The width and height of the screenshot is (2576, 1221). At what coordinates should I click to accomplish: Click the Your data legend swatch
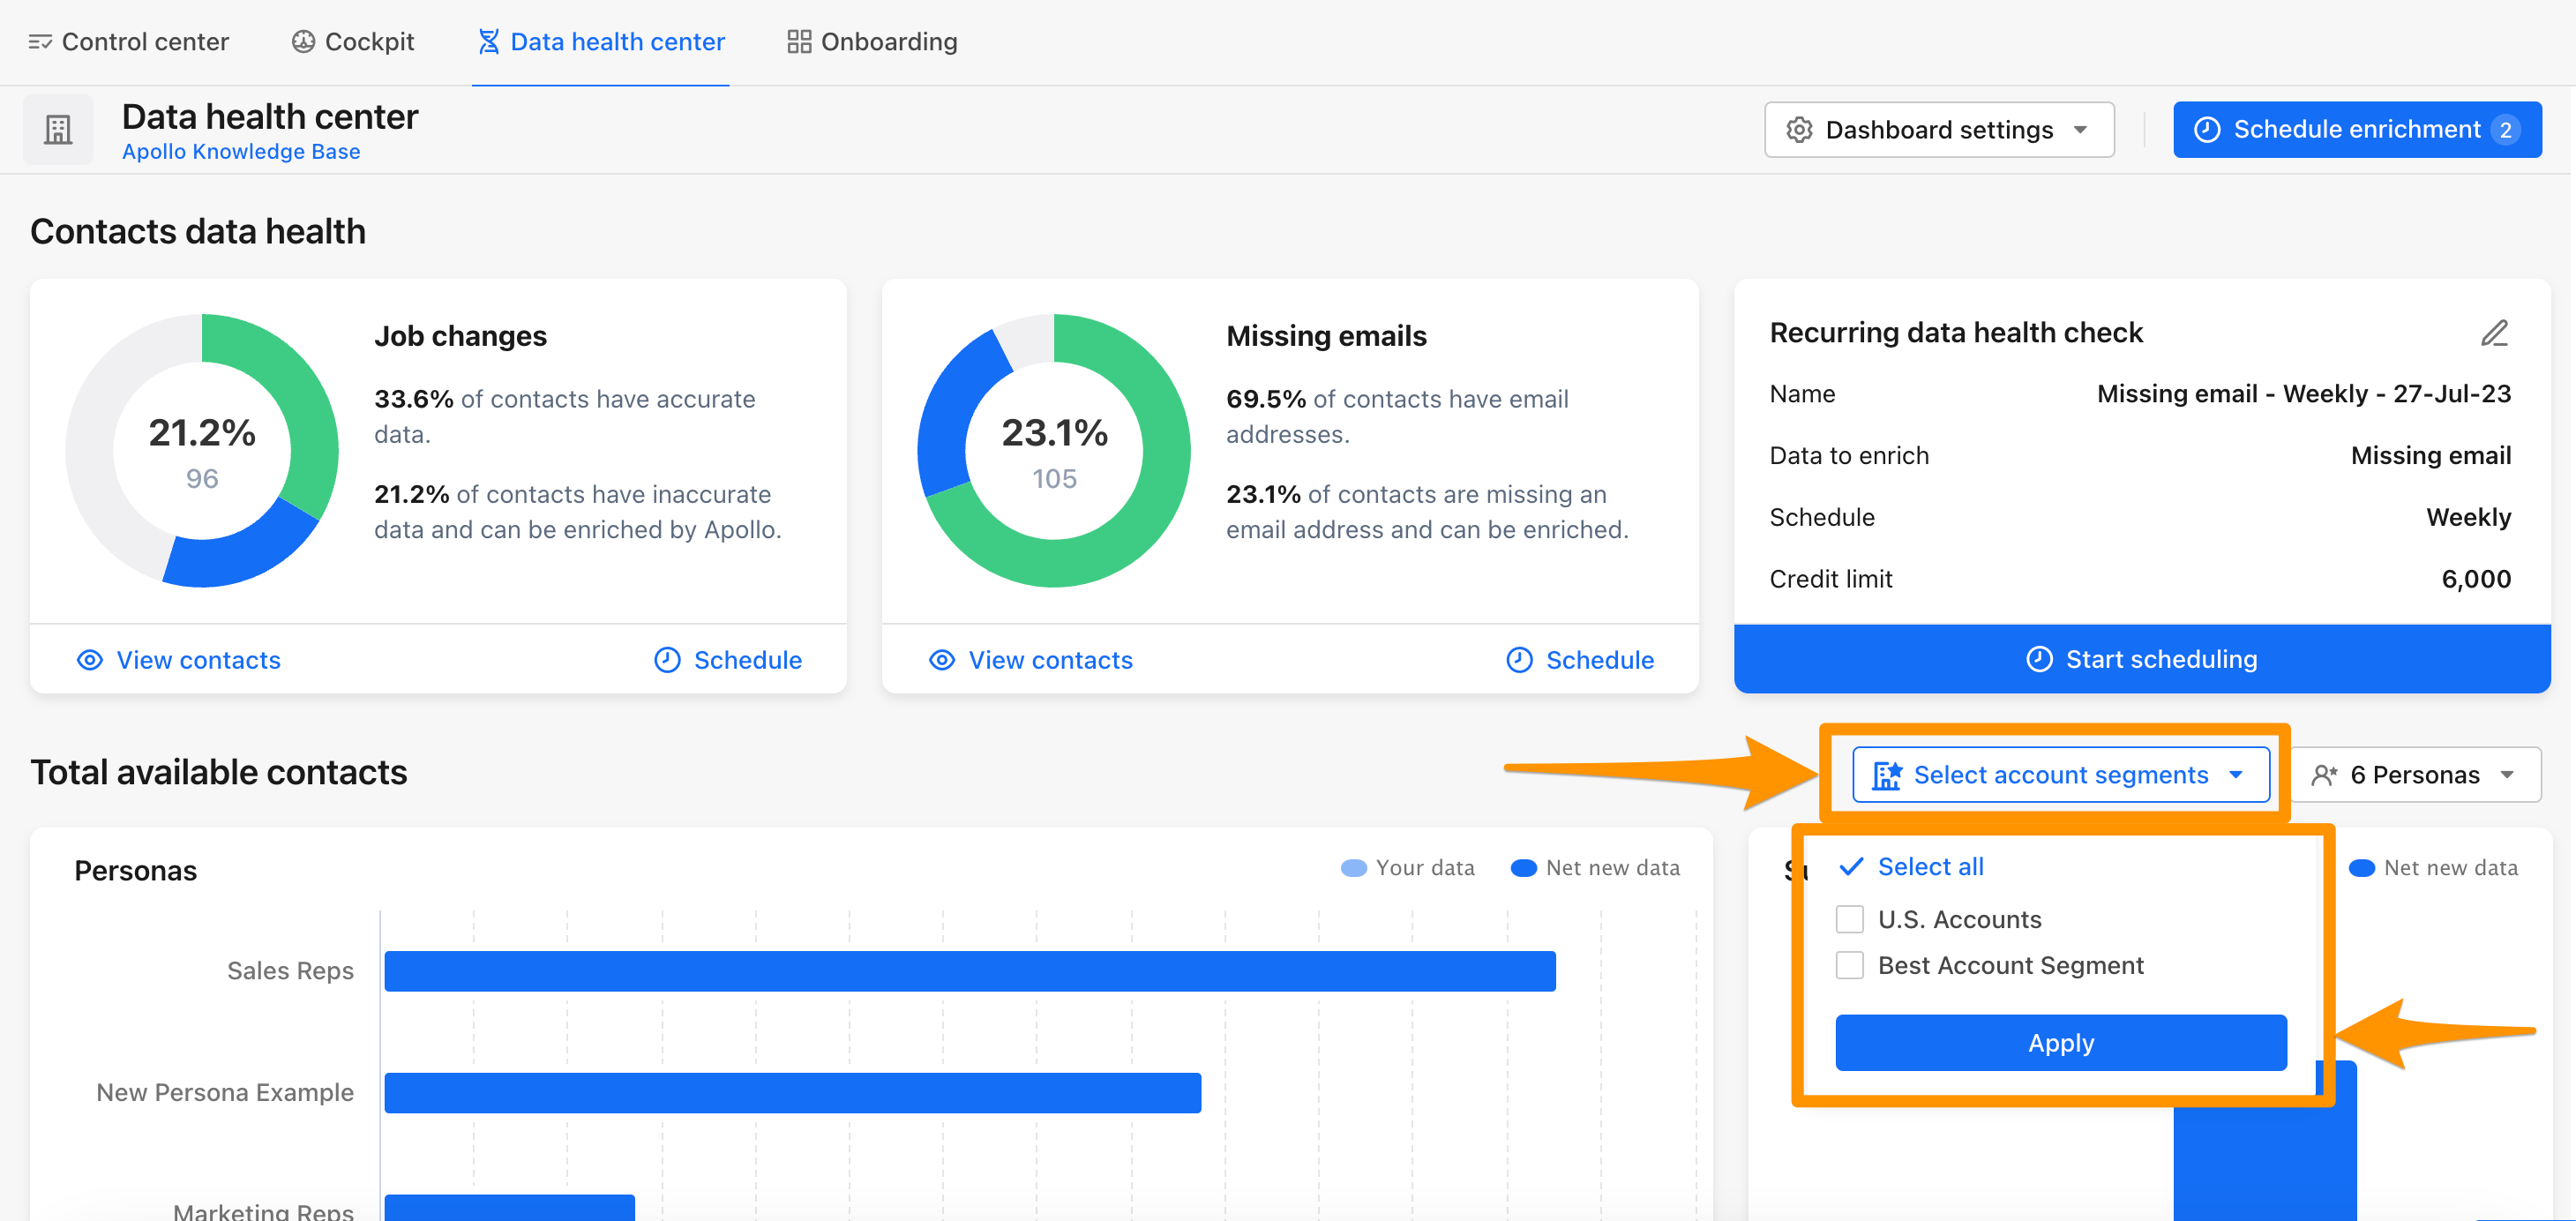click(1354, 868)
